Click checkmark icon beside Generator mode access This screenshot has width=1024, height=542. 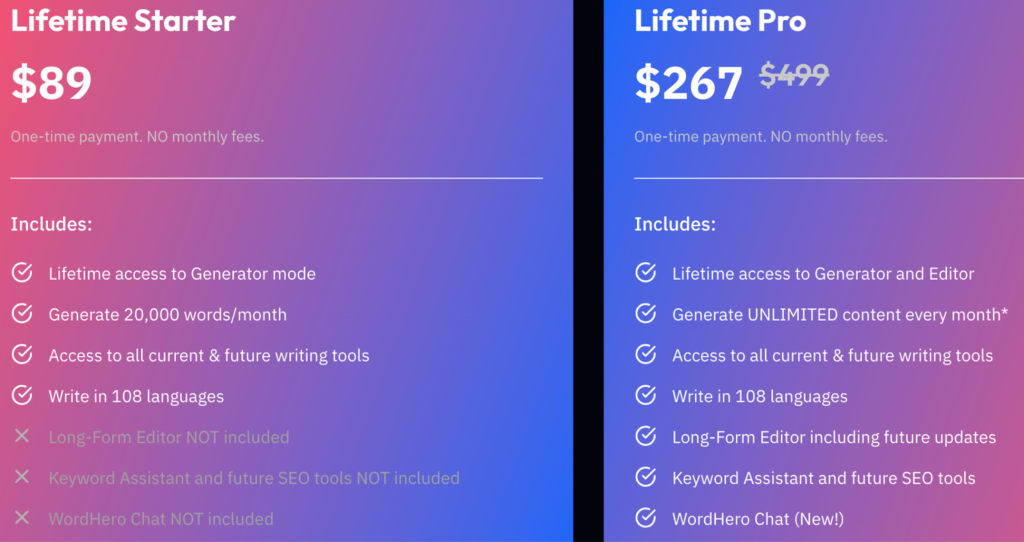click(21, 273)
